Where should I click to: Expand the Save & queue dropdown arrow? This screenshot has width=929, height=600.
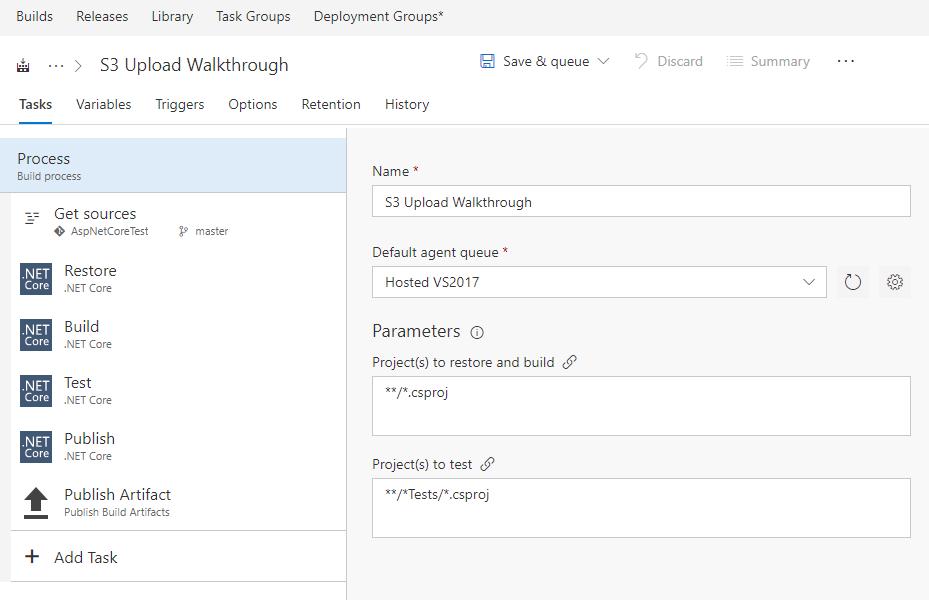(603, 61)
